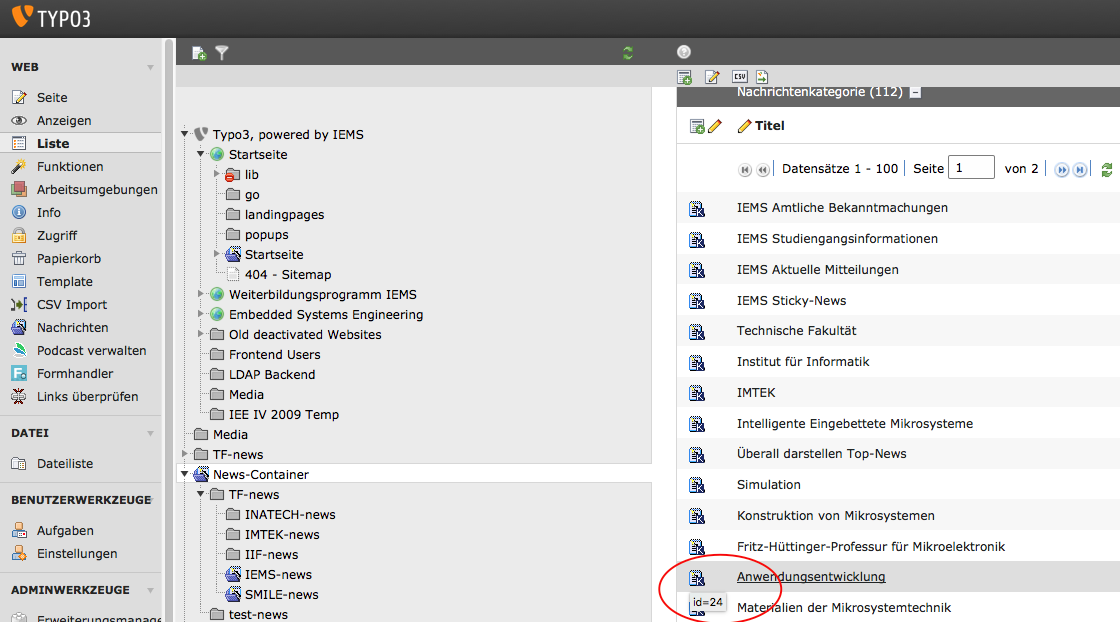
Task: Open the Anzeigen module
Action: click(x=64, y=121)
